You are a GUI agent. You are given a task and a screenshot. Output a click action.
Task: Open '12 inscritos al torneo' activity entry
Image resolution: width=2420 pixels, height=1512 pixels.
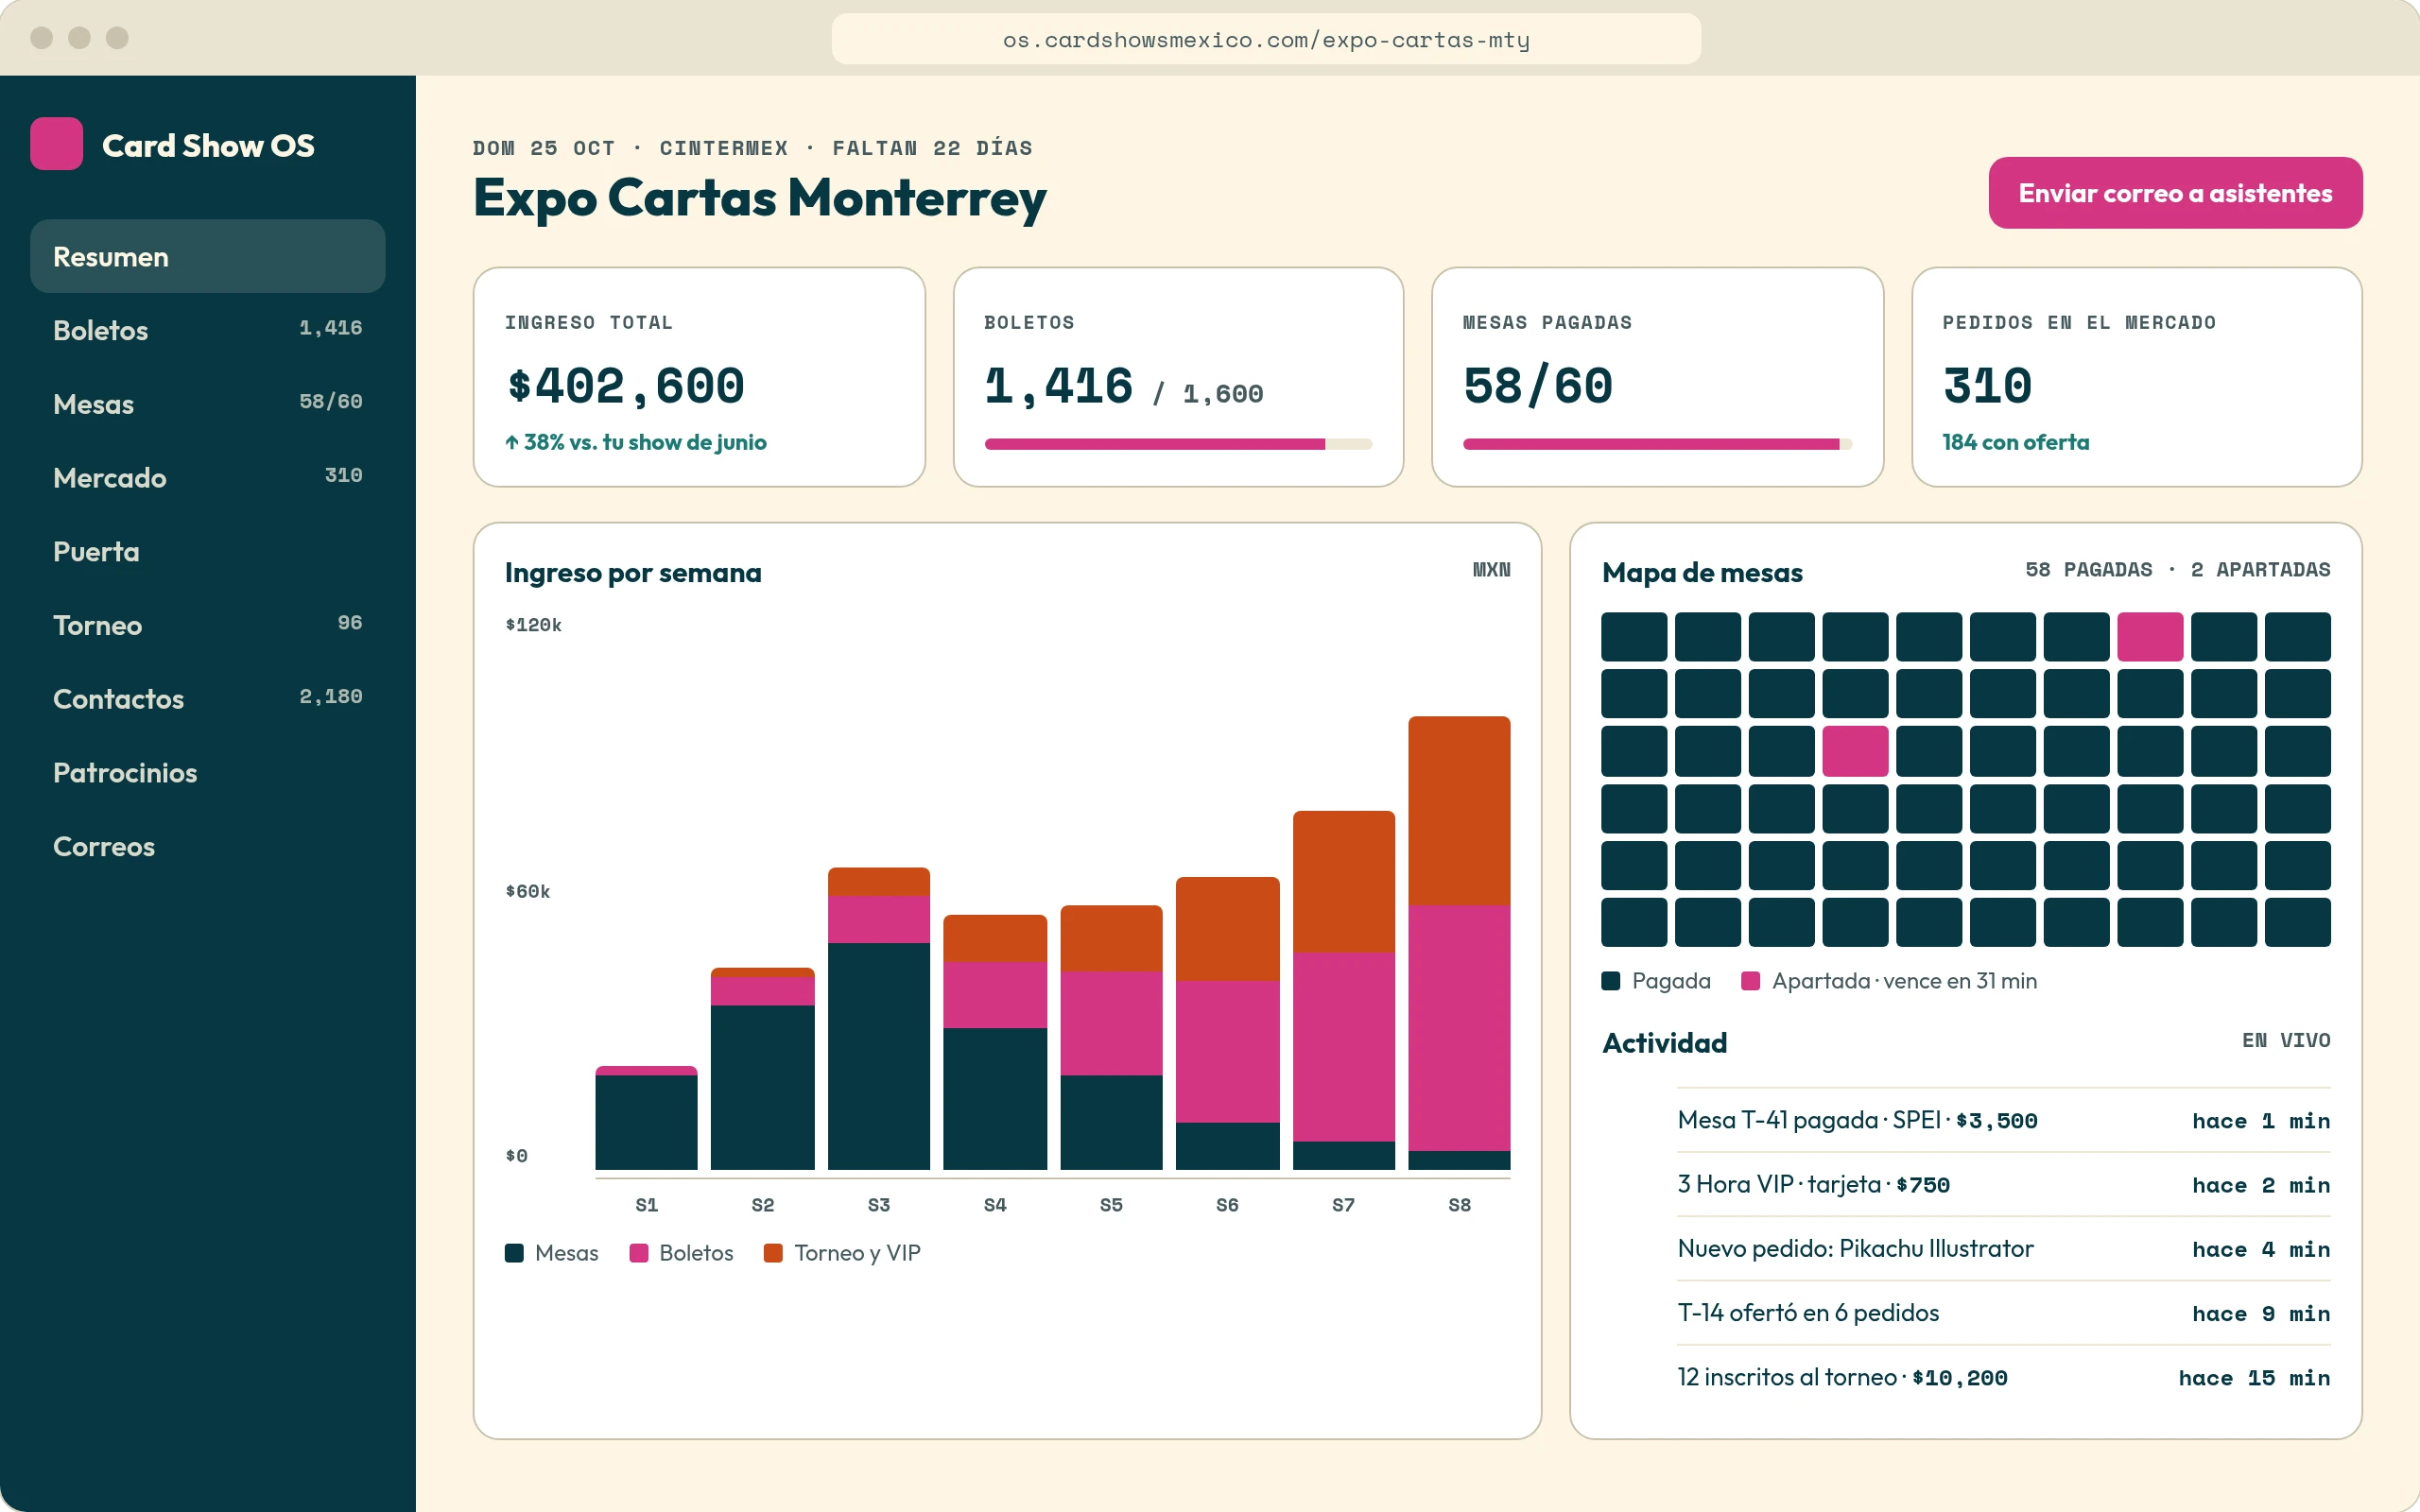click(x=2004, y=1377)
